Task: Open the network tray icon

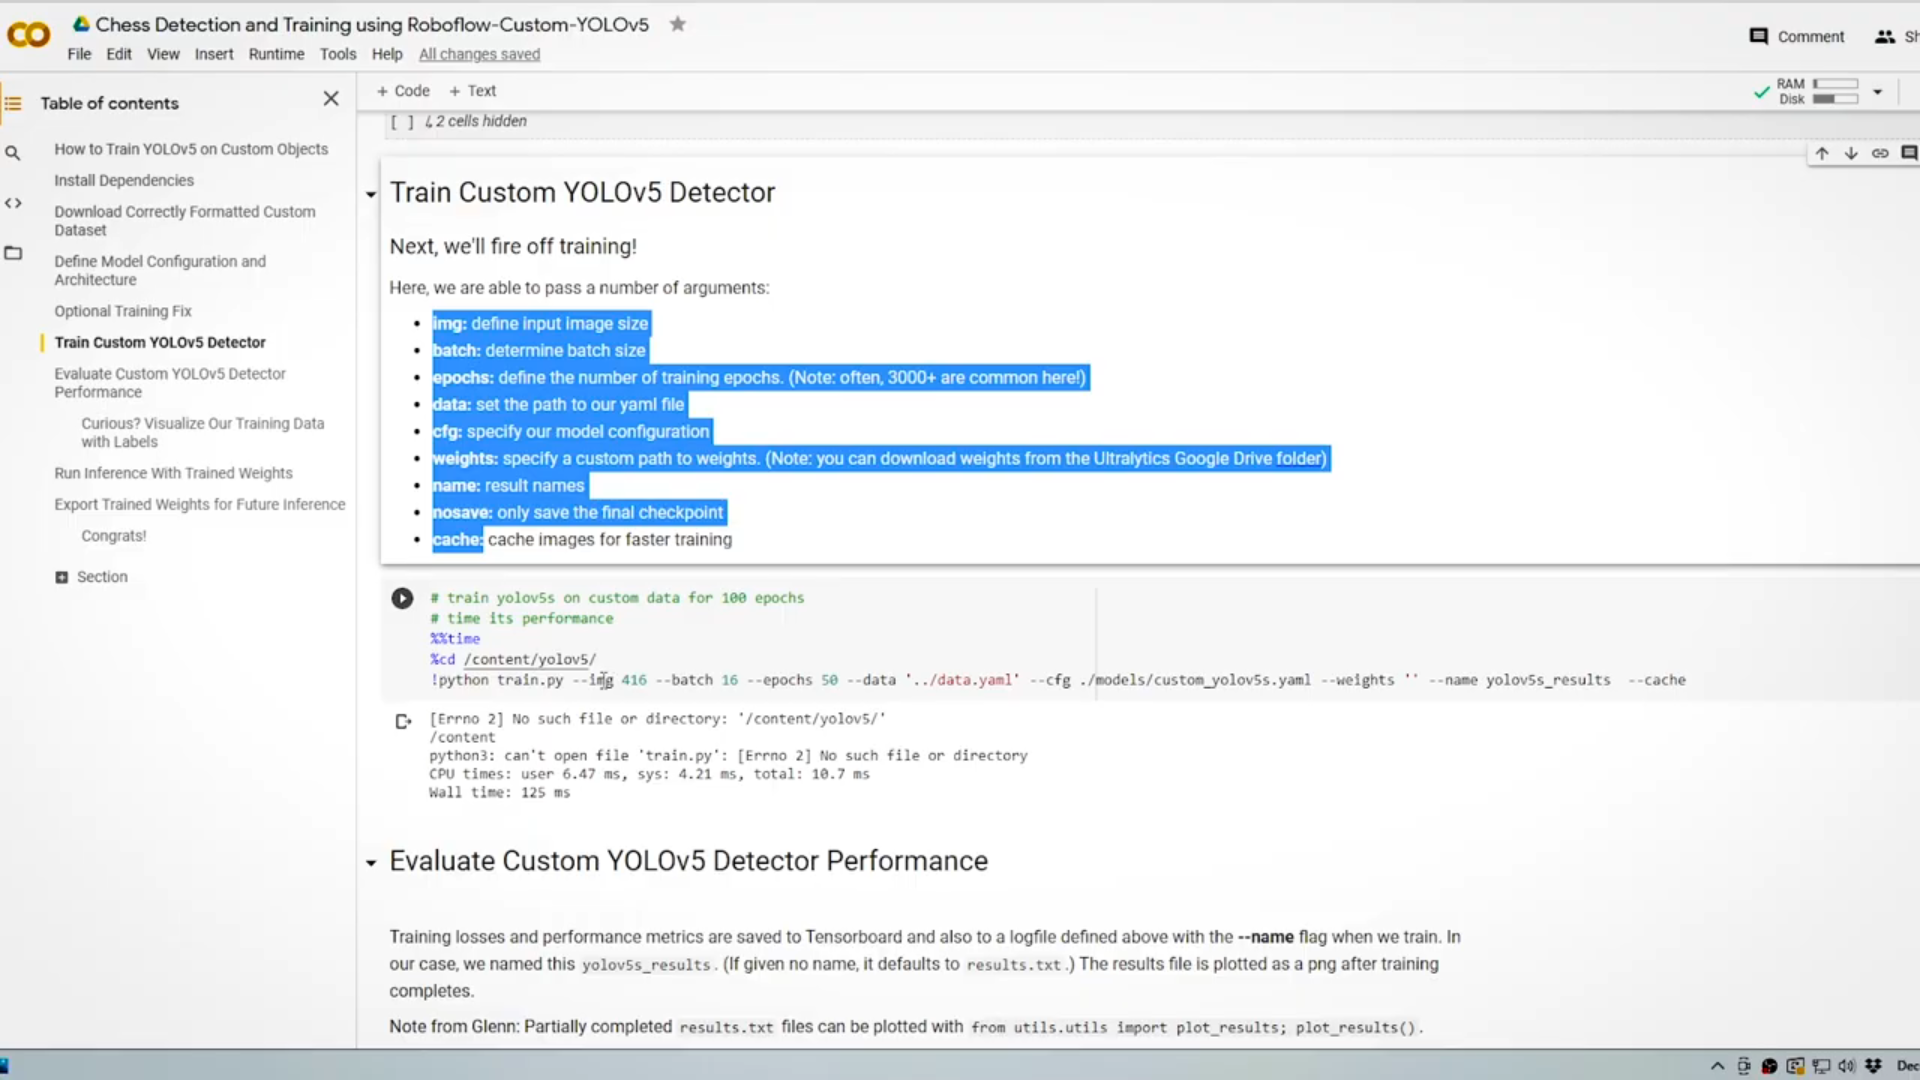Action: [1821, 1066]
